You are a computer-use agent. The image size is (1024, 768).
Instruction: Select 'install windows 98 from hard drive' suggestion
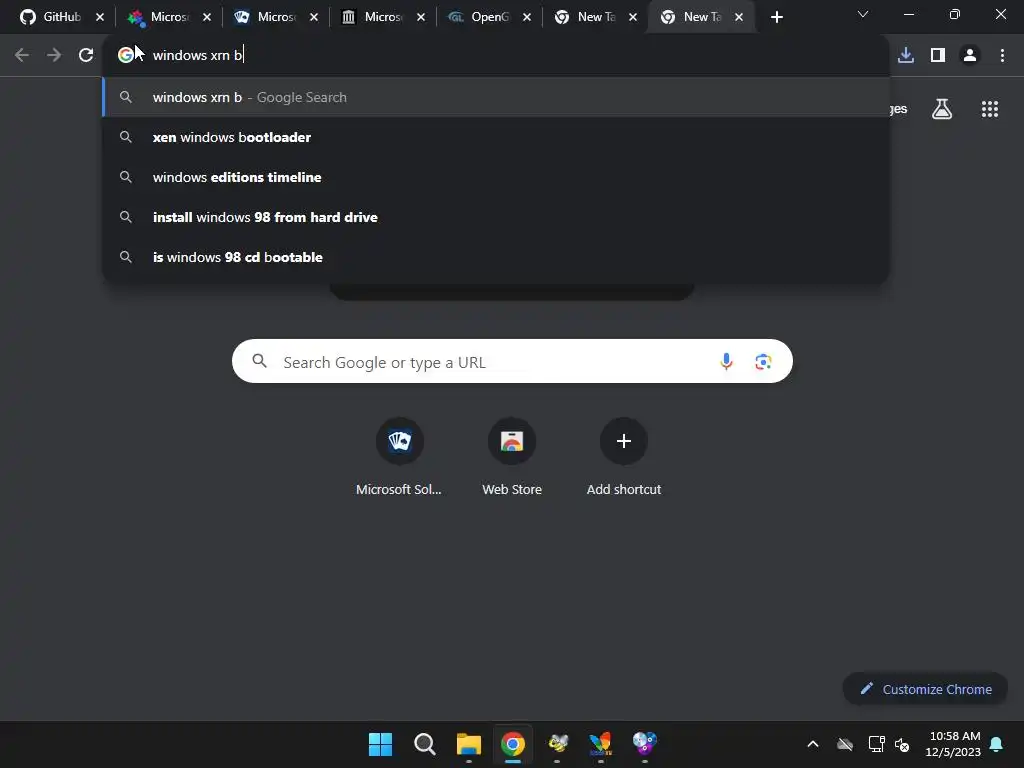(x=496, y=217)
